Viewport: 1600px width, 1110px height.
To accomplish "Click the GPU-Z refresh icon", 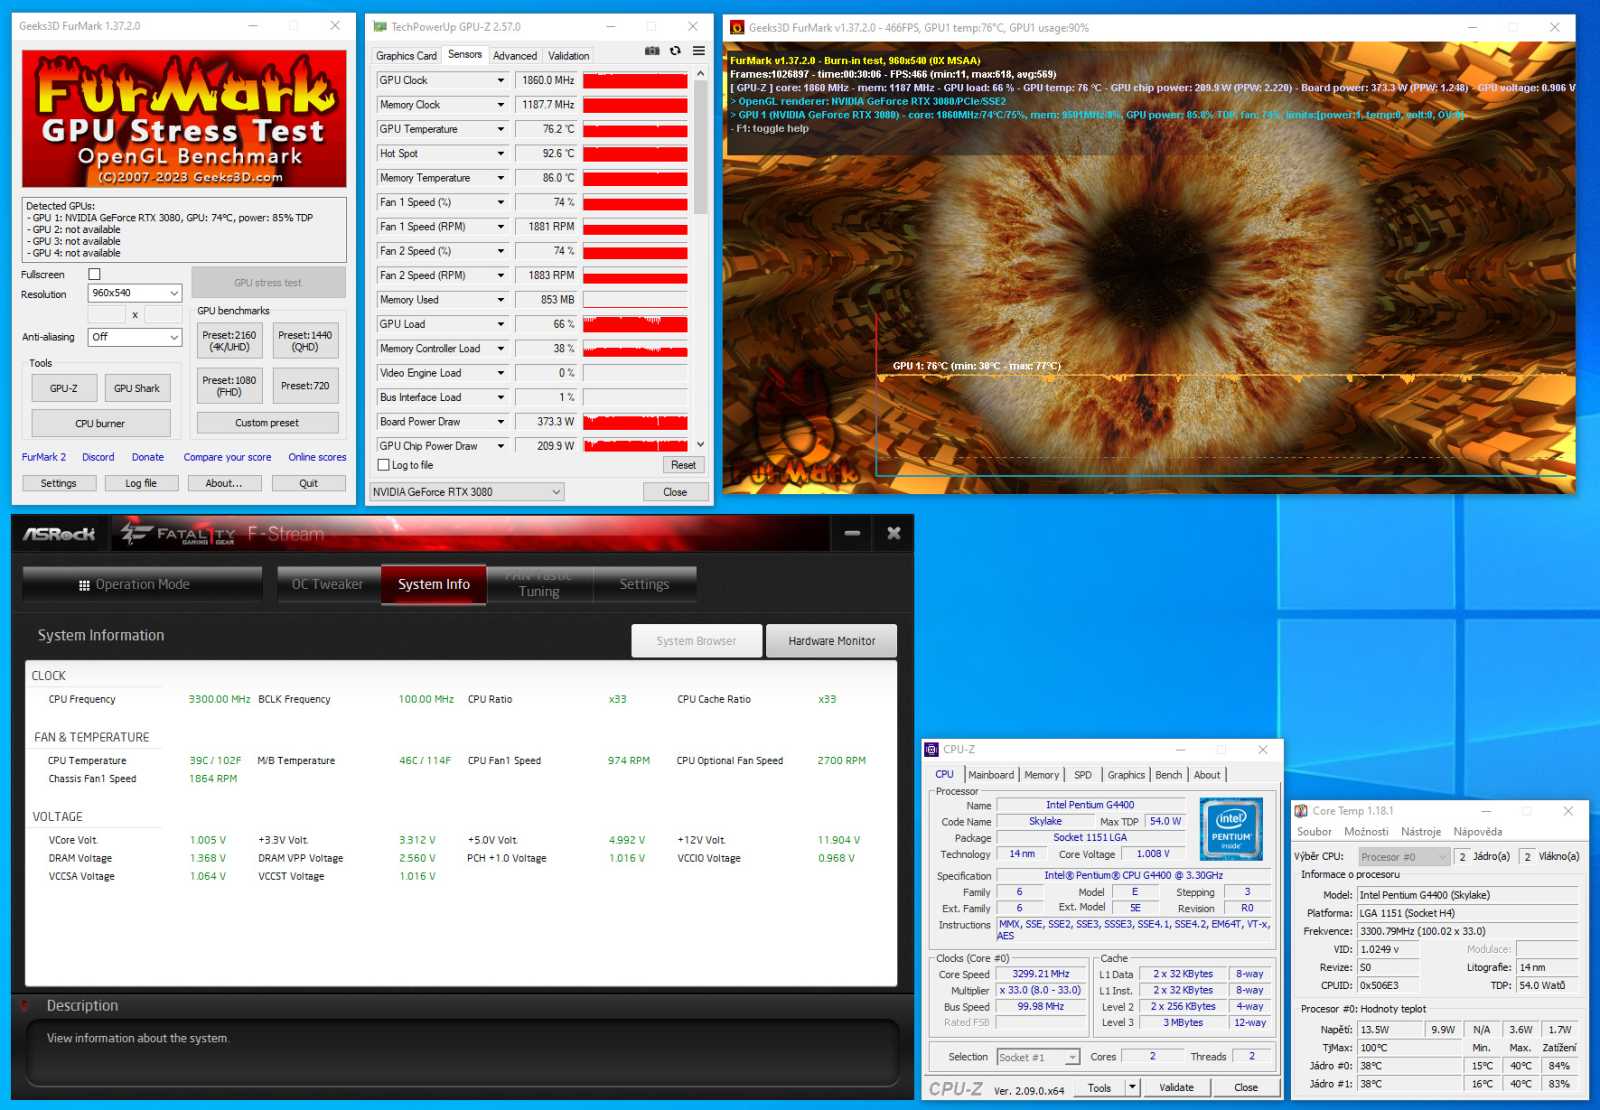I will 675,51.
